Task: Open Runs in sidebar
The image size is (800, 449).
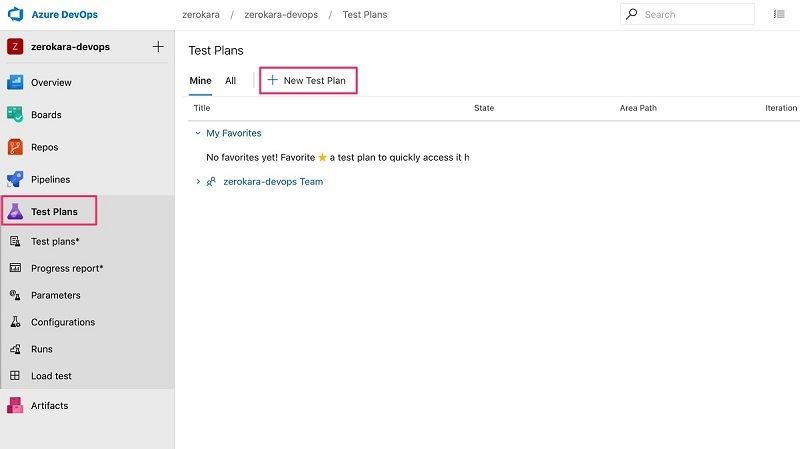Action: pos(42,349)
